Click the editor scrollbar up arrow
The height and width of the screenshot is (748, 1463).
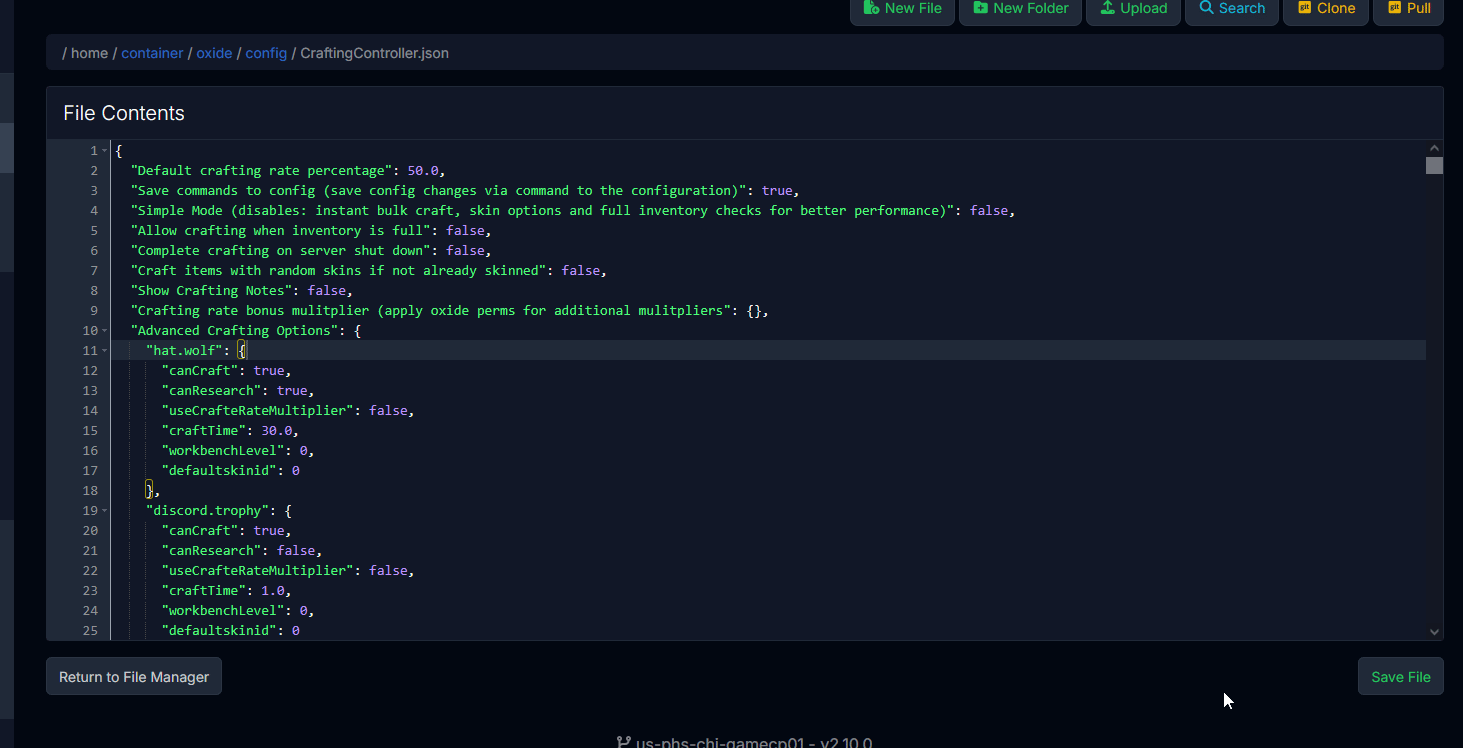tap(1435, 148)
